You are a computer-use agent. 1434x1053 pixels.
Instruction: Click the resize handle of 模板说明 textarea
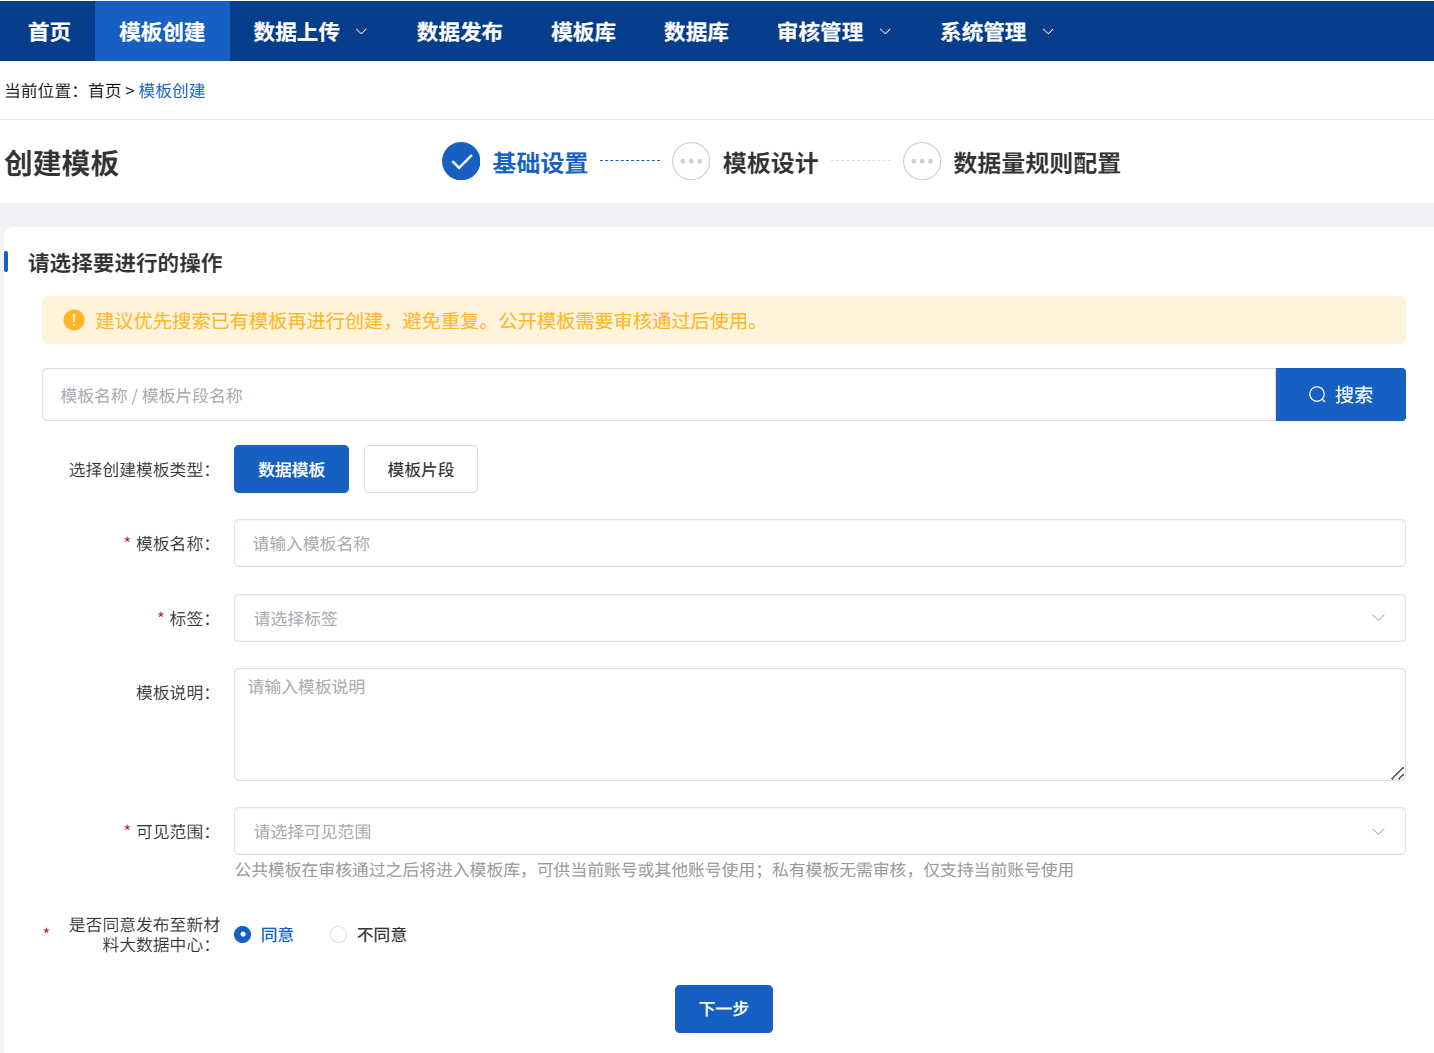[x=1397, y=773]
